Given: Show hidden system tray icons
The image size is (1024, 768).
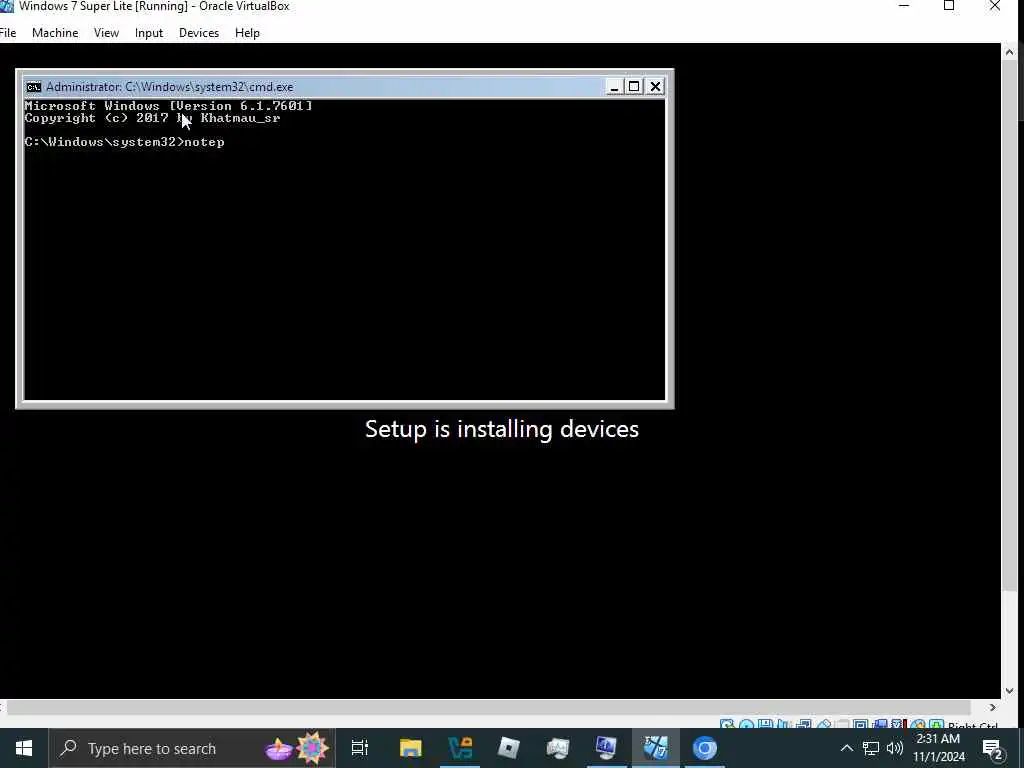Looking at the screenshot, I should tap(846, 748).
